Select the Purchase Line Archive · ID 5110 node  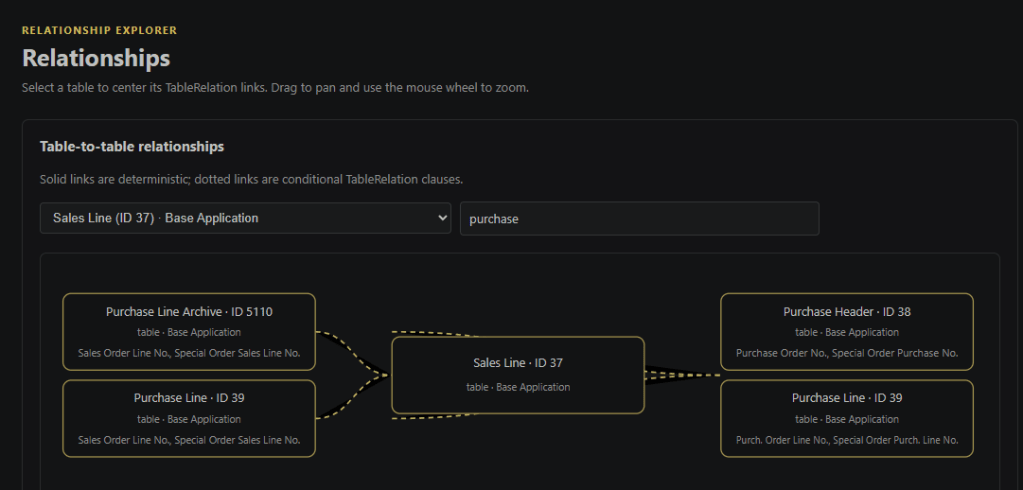(189, 331)
